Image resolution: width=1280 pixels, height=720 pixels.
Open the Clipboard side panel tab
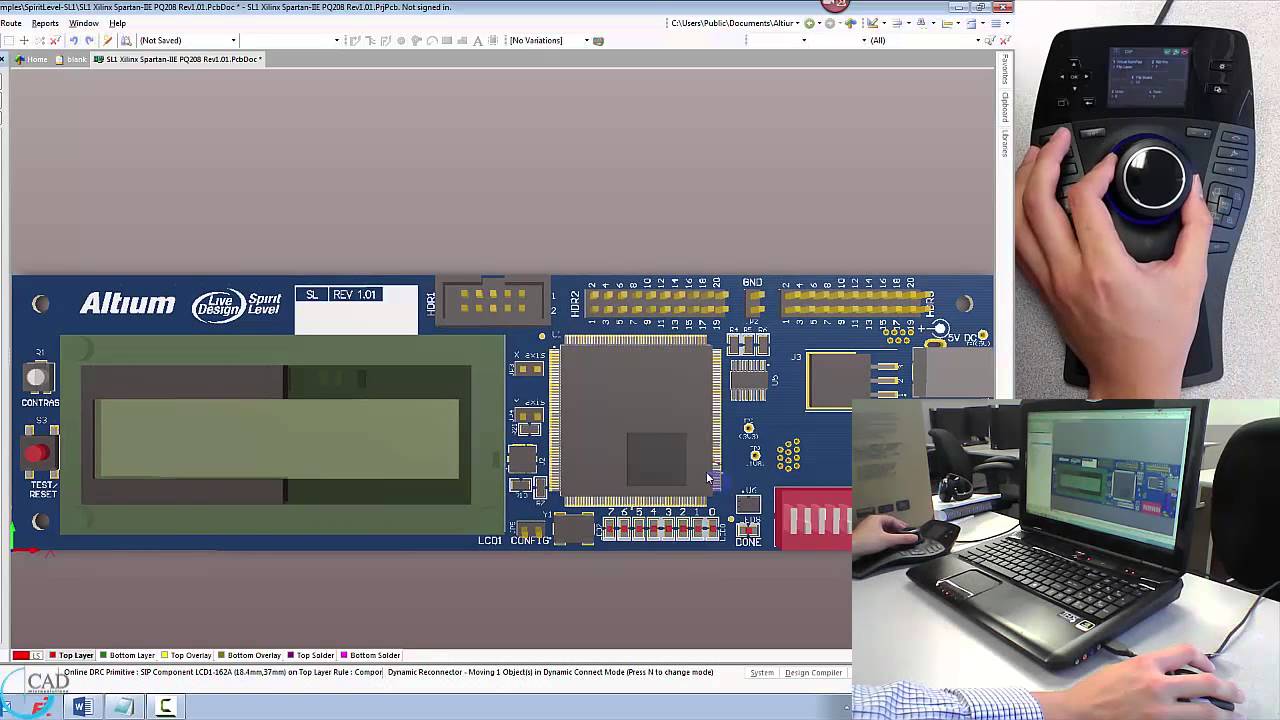(1005, 107)
